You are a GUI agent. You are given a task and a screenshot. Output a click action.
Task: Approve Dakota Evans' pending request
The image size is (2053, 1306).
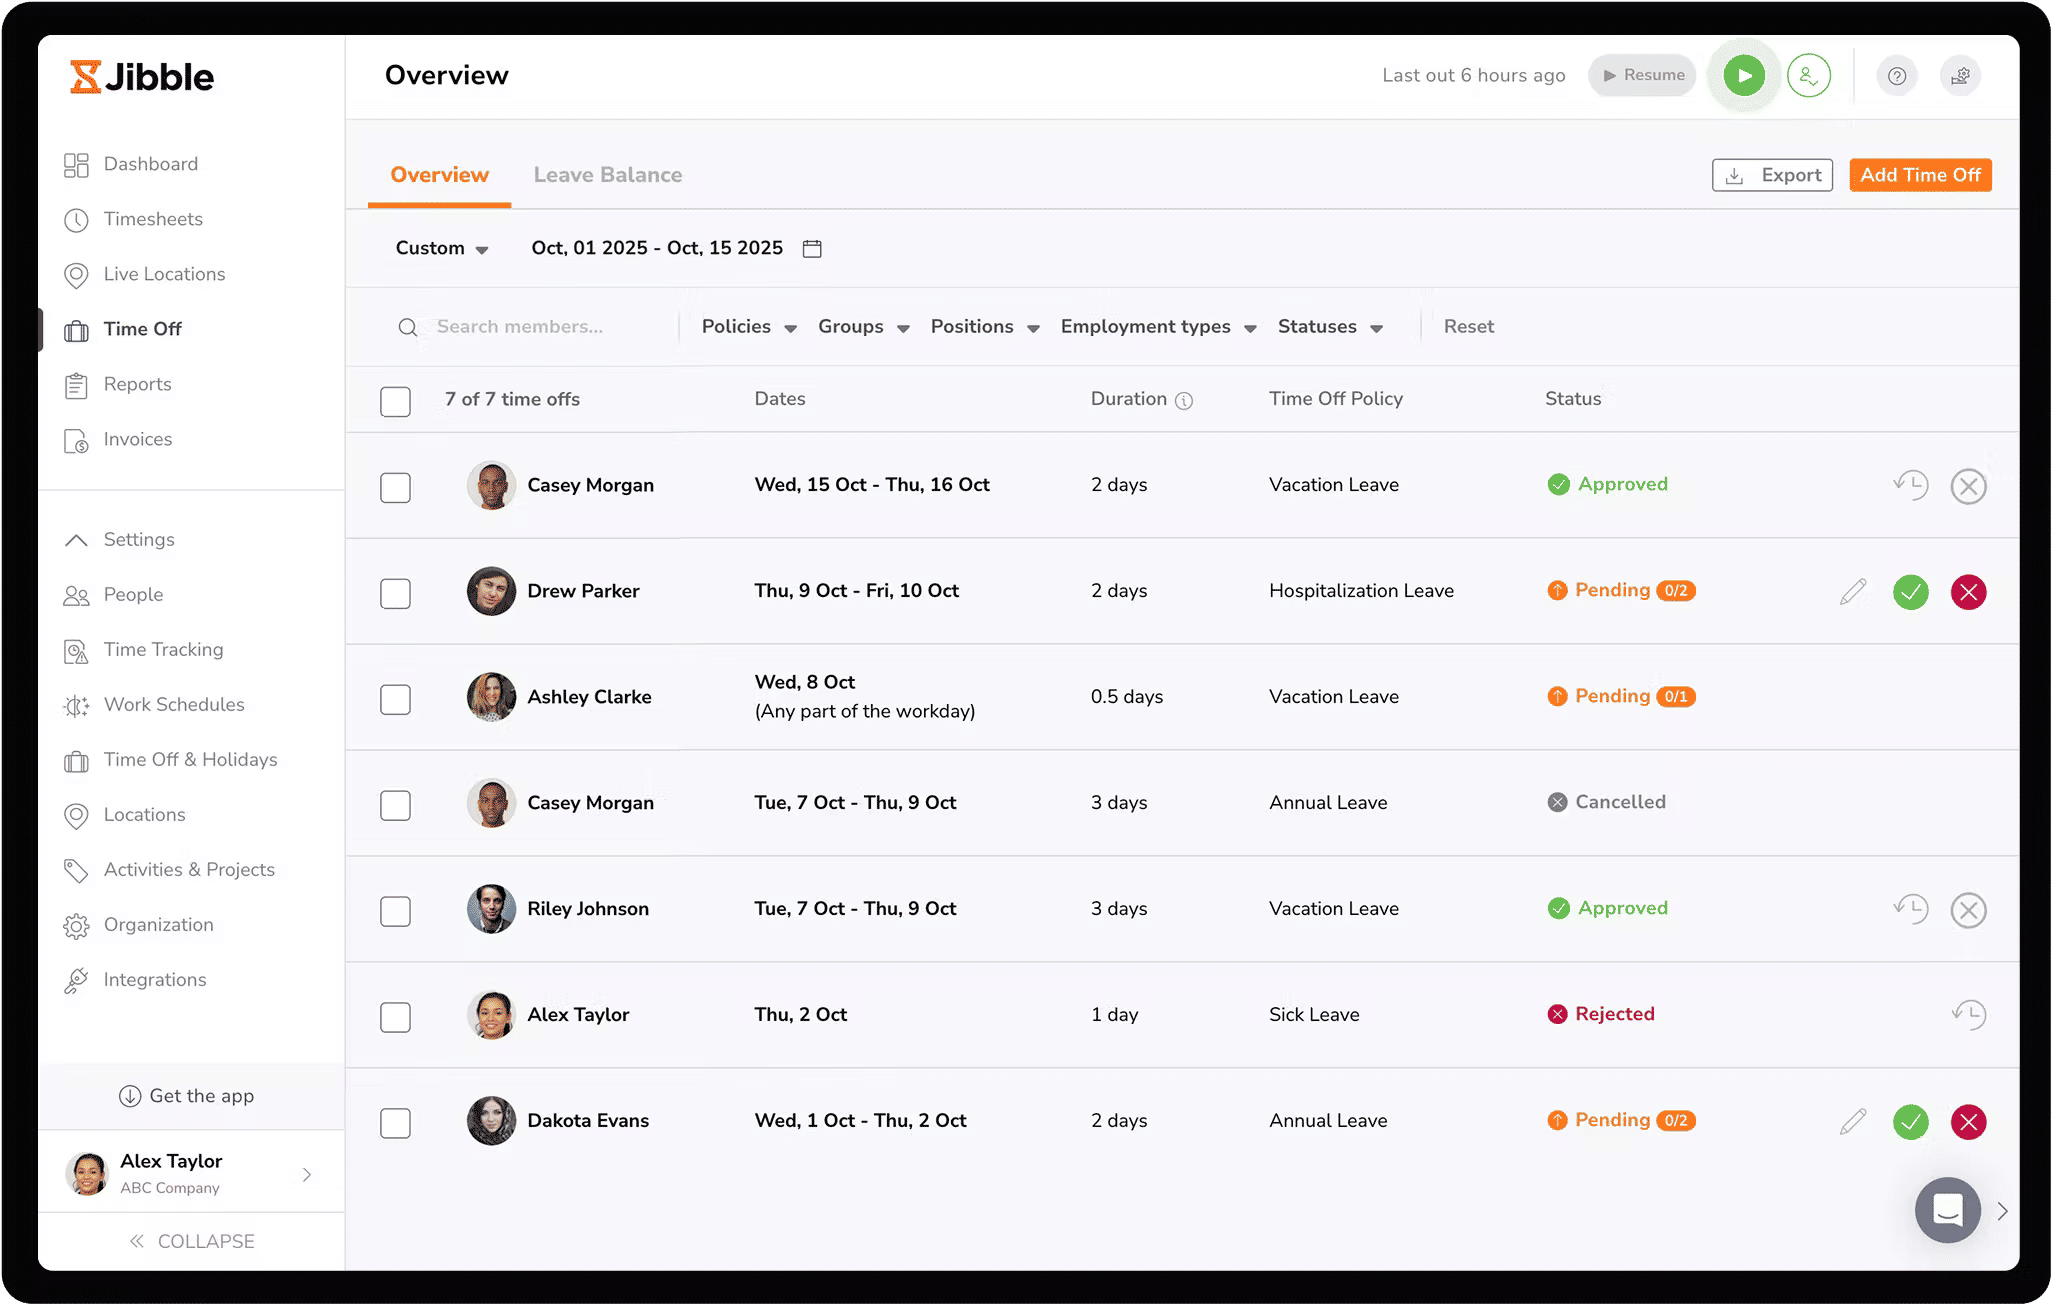pyautogui.click(x=1910, y=1122)
